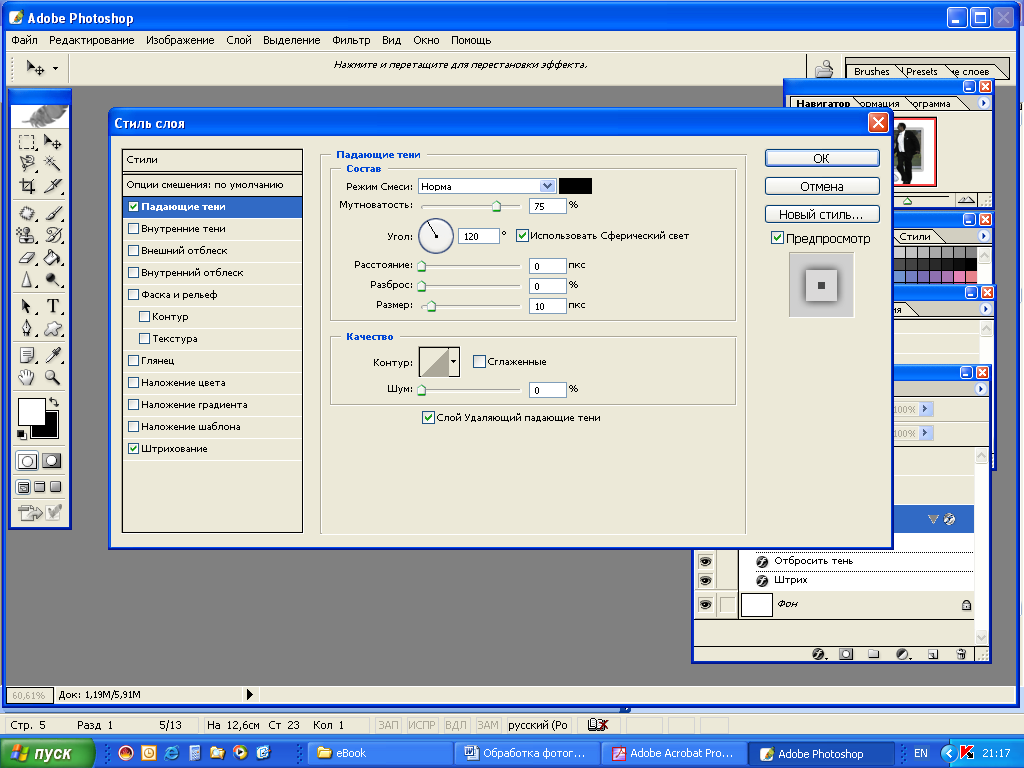Select the Crop tool
The image size is (1024, 768).
click(27, 185)
